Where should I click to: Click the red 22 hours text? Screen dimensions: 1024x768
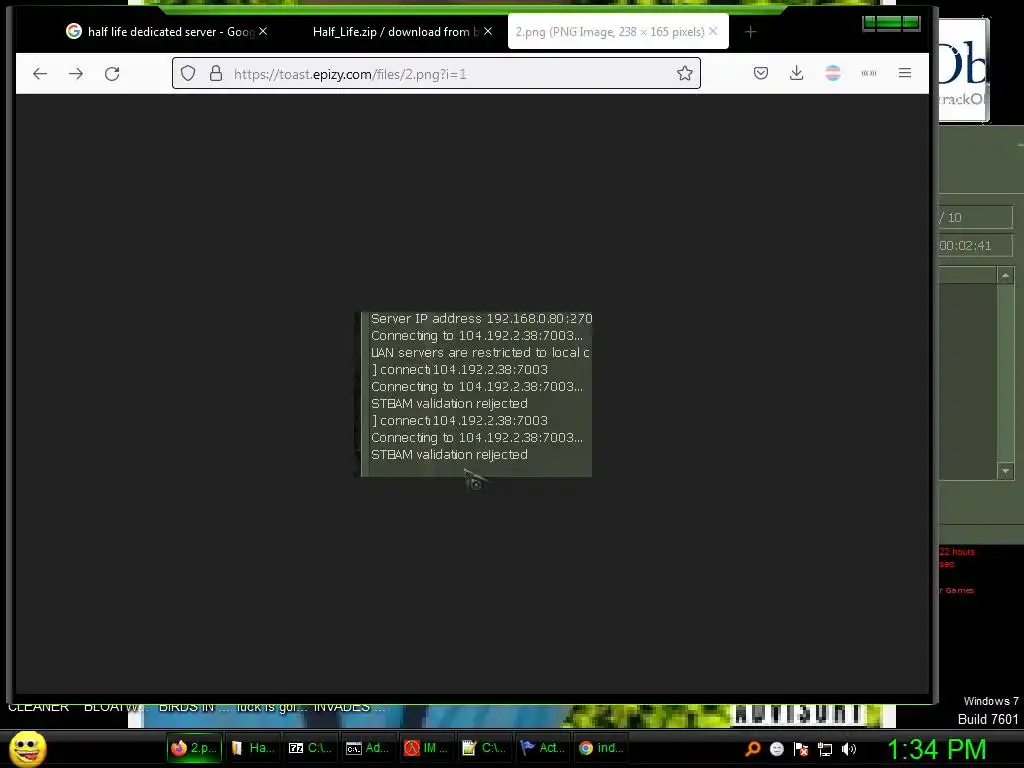[957, 552]
